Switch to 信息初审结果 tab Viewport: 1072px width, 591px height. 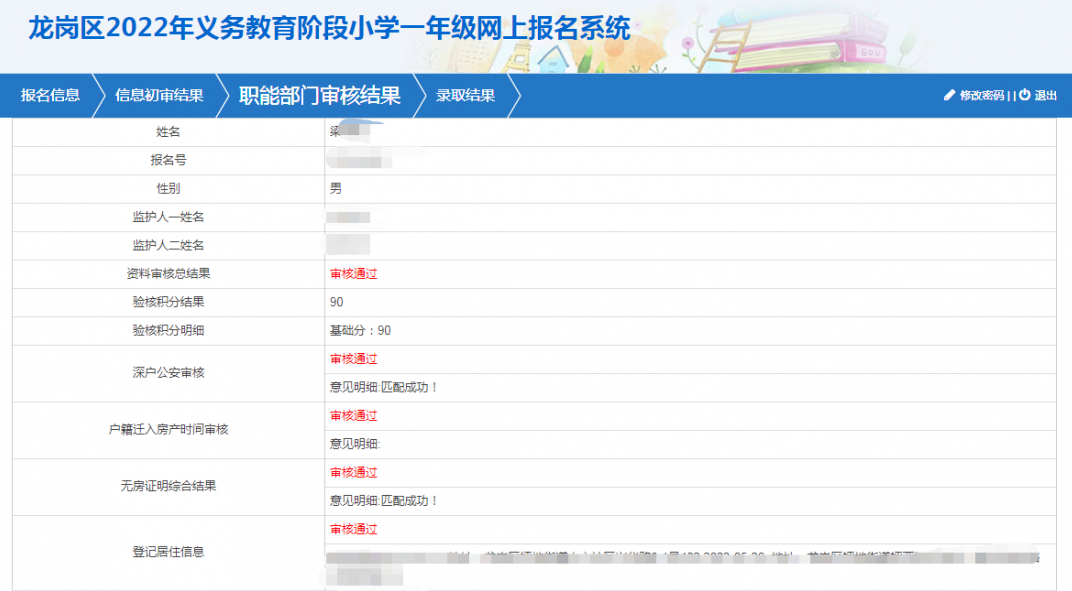(159, 96)
